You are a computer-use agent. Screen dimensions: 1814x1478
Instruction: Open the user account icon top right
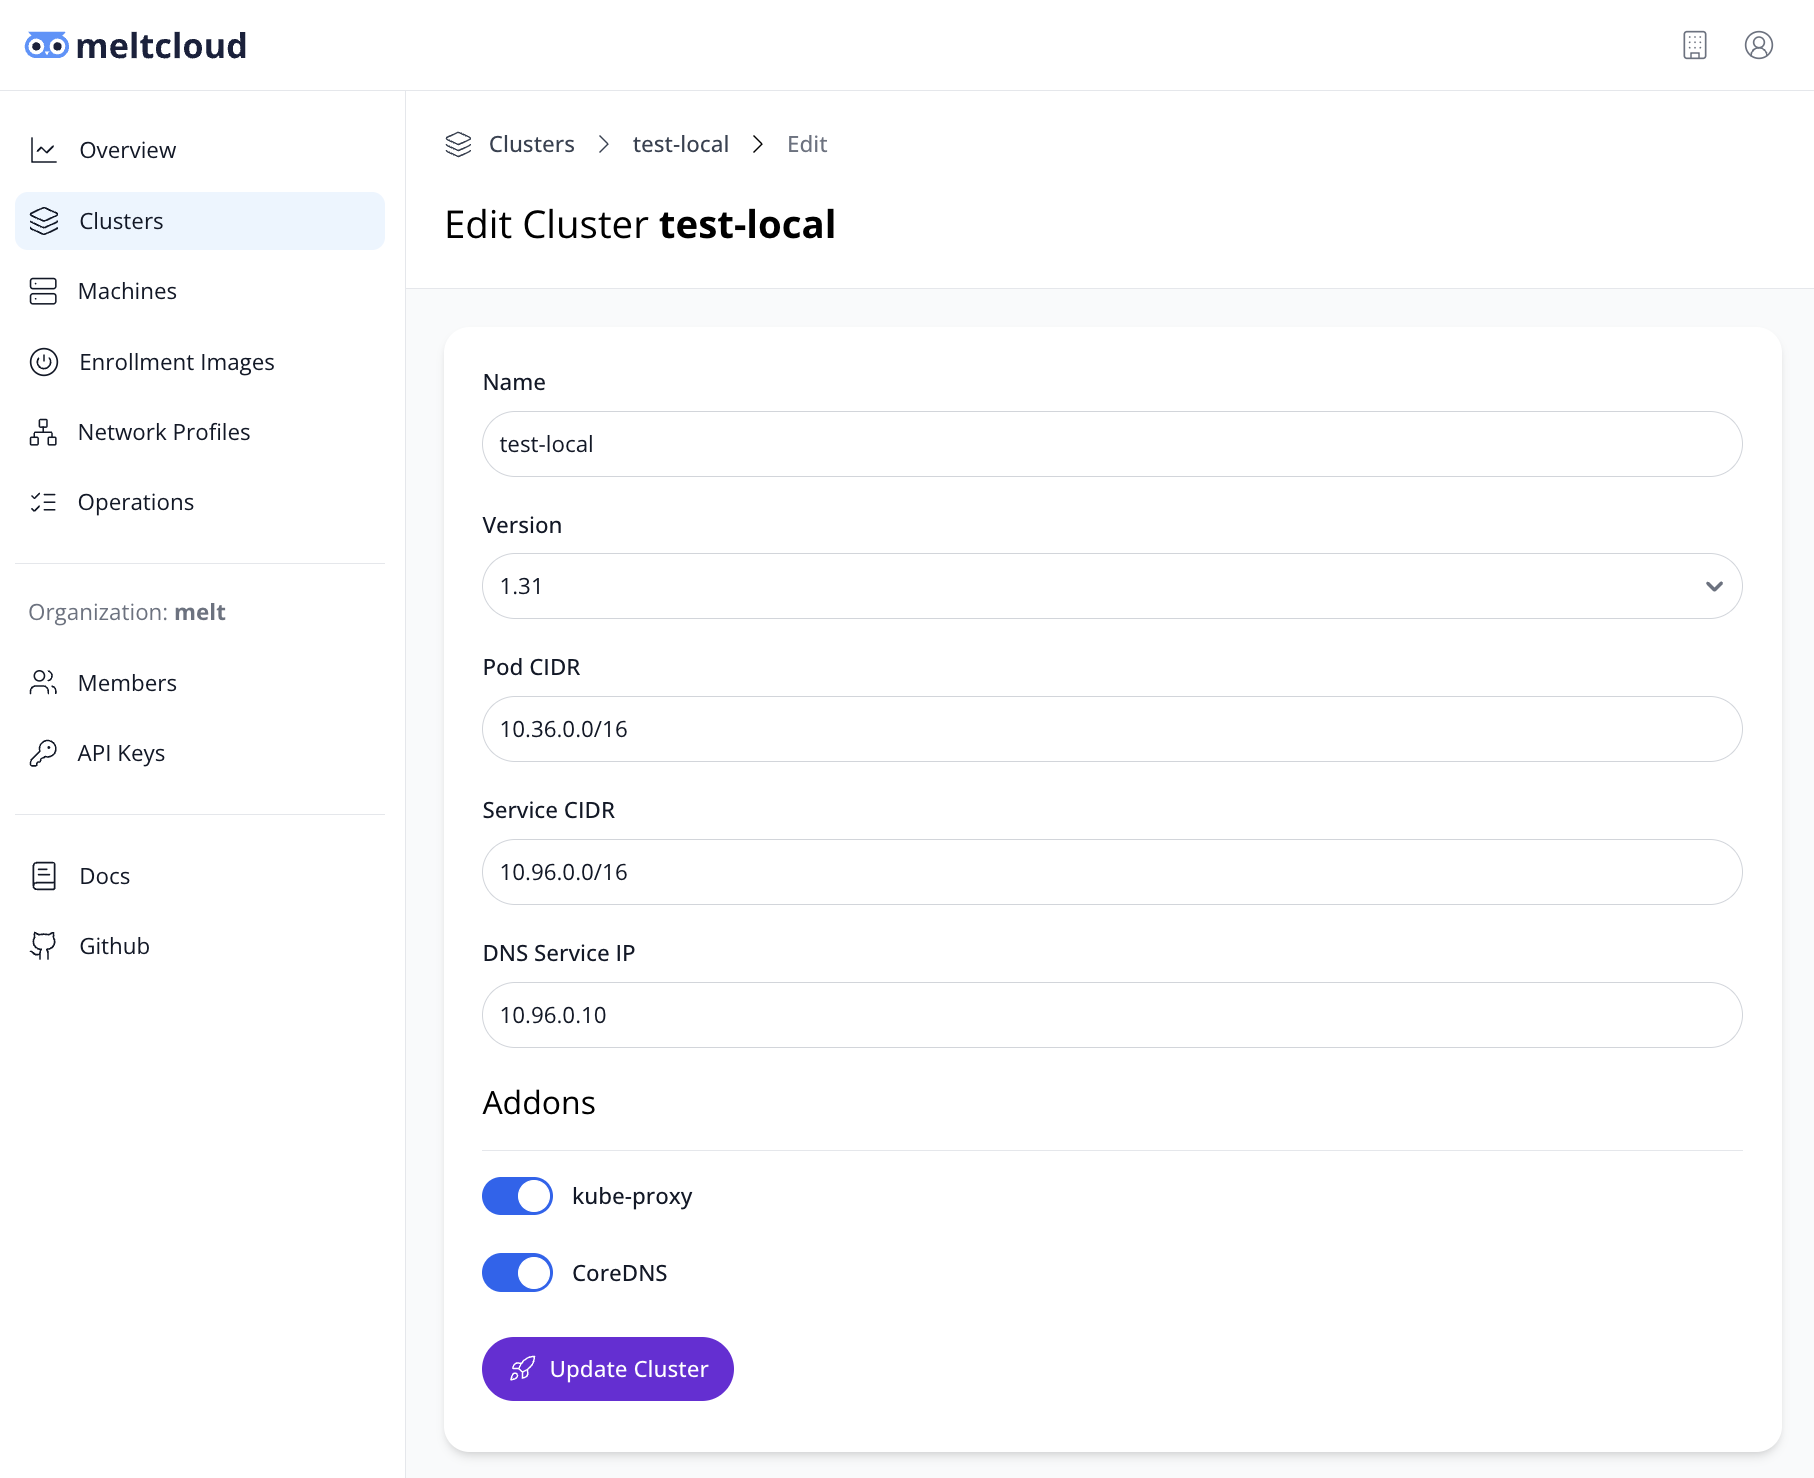pyautogui.click(x=1759, y=45)
